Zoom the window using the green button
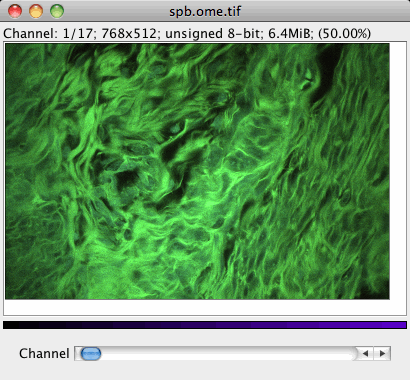The image size is (410, 380). click(x=57, y=11)
